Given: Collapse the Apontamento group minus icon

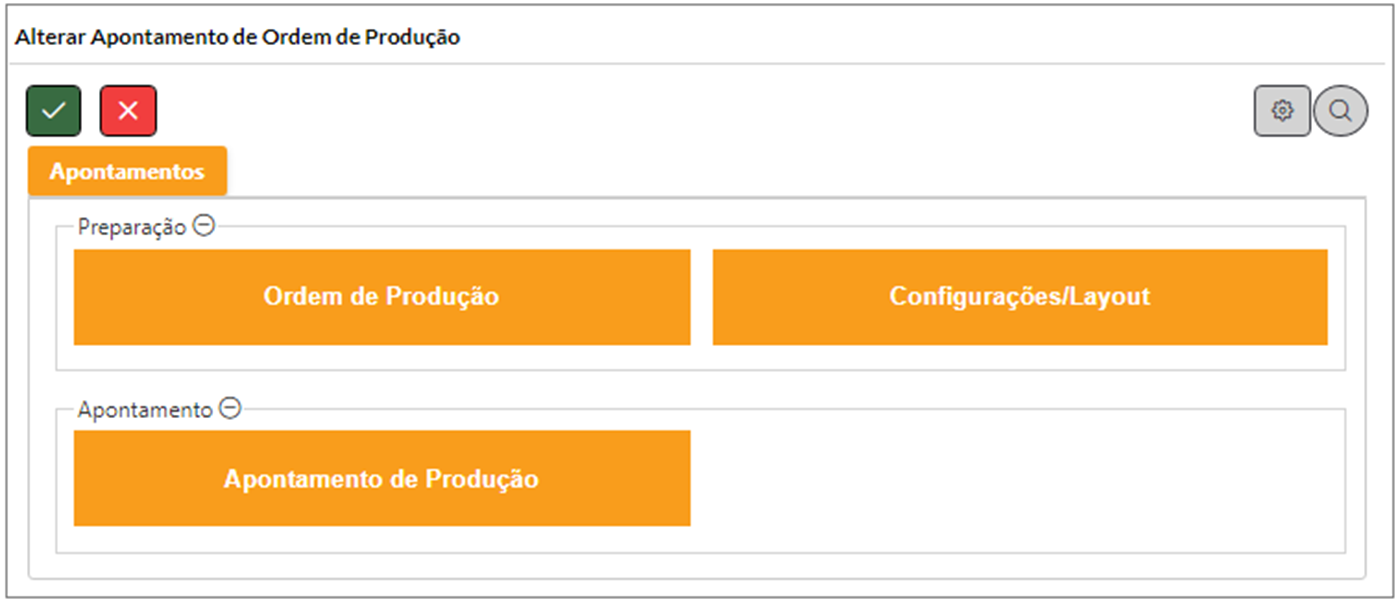Looking at the screenshot, I should [230, 409].
